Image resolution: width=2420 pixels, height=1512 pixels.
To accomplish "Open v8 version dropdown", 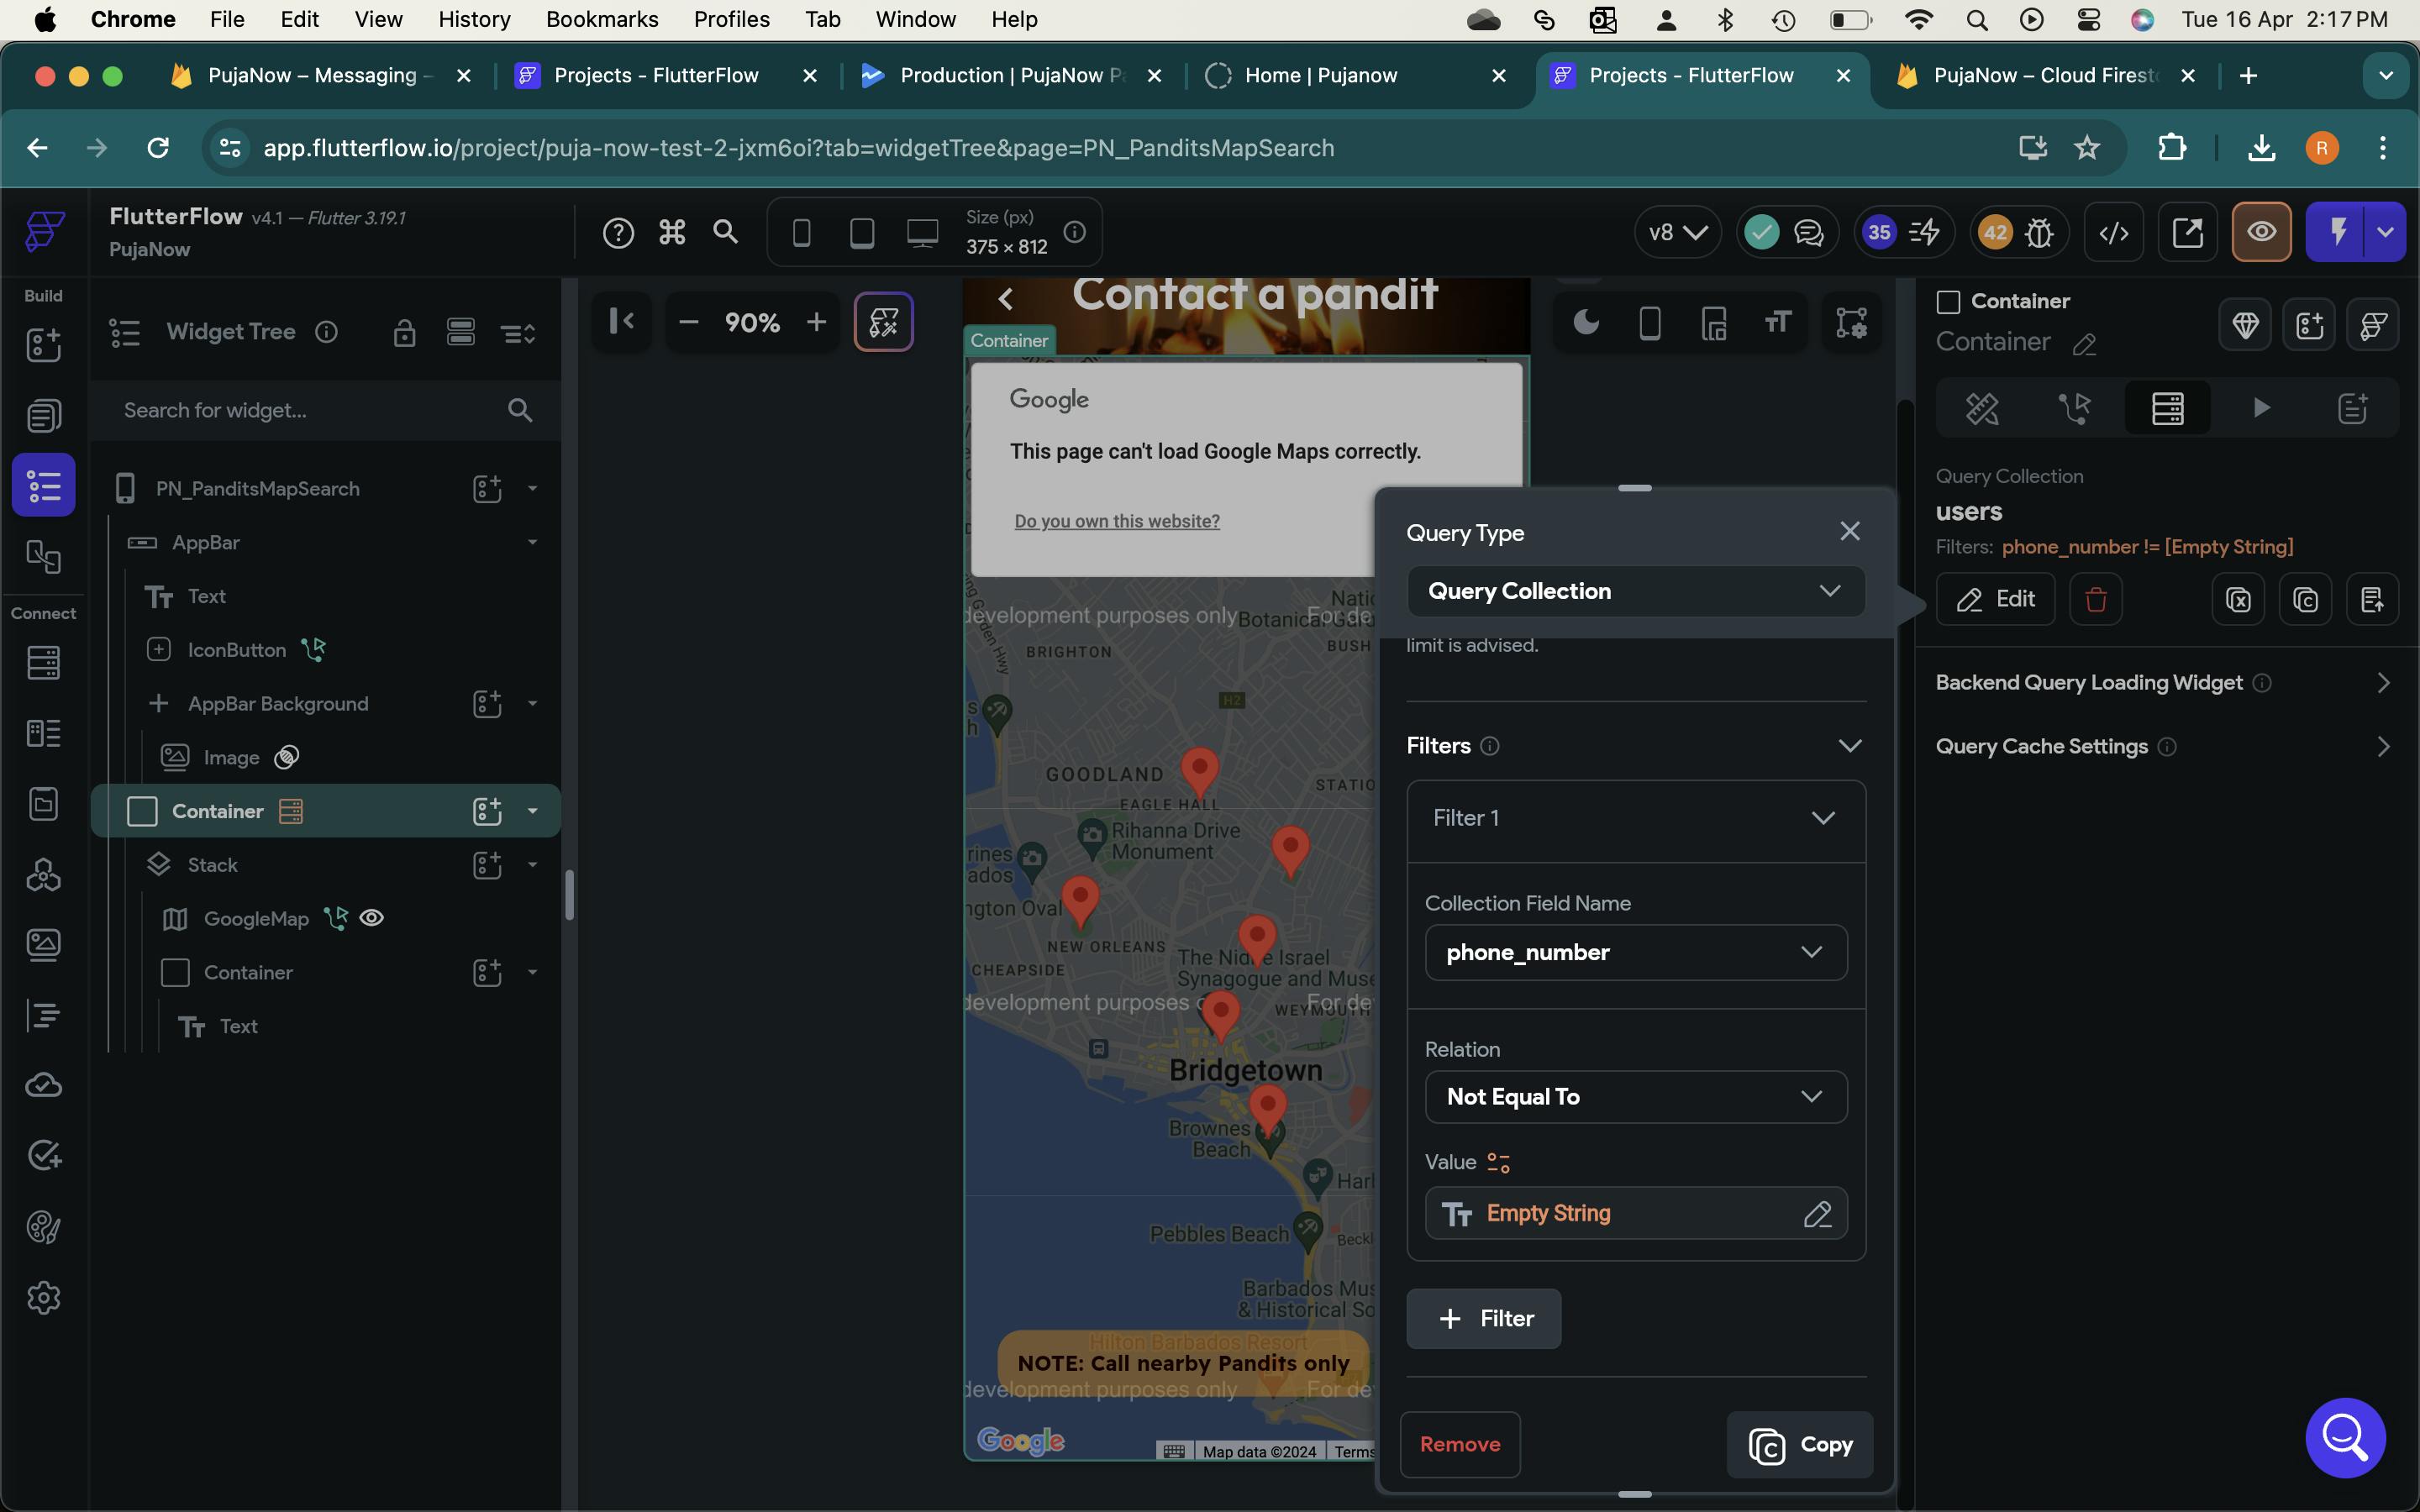I will pyautogui.click(x=1677, y=233).
